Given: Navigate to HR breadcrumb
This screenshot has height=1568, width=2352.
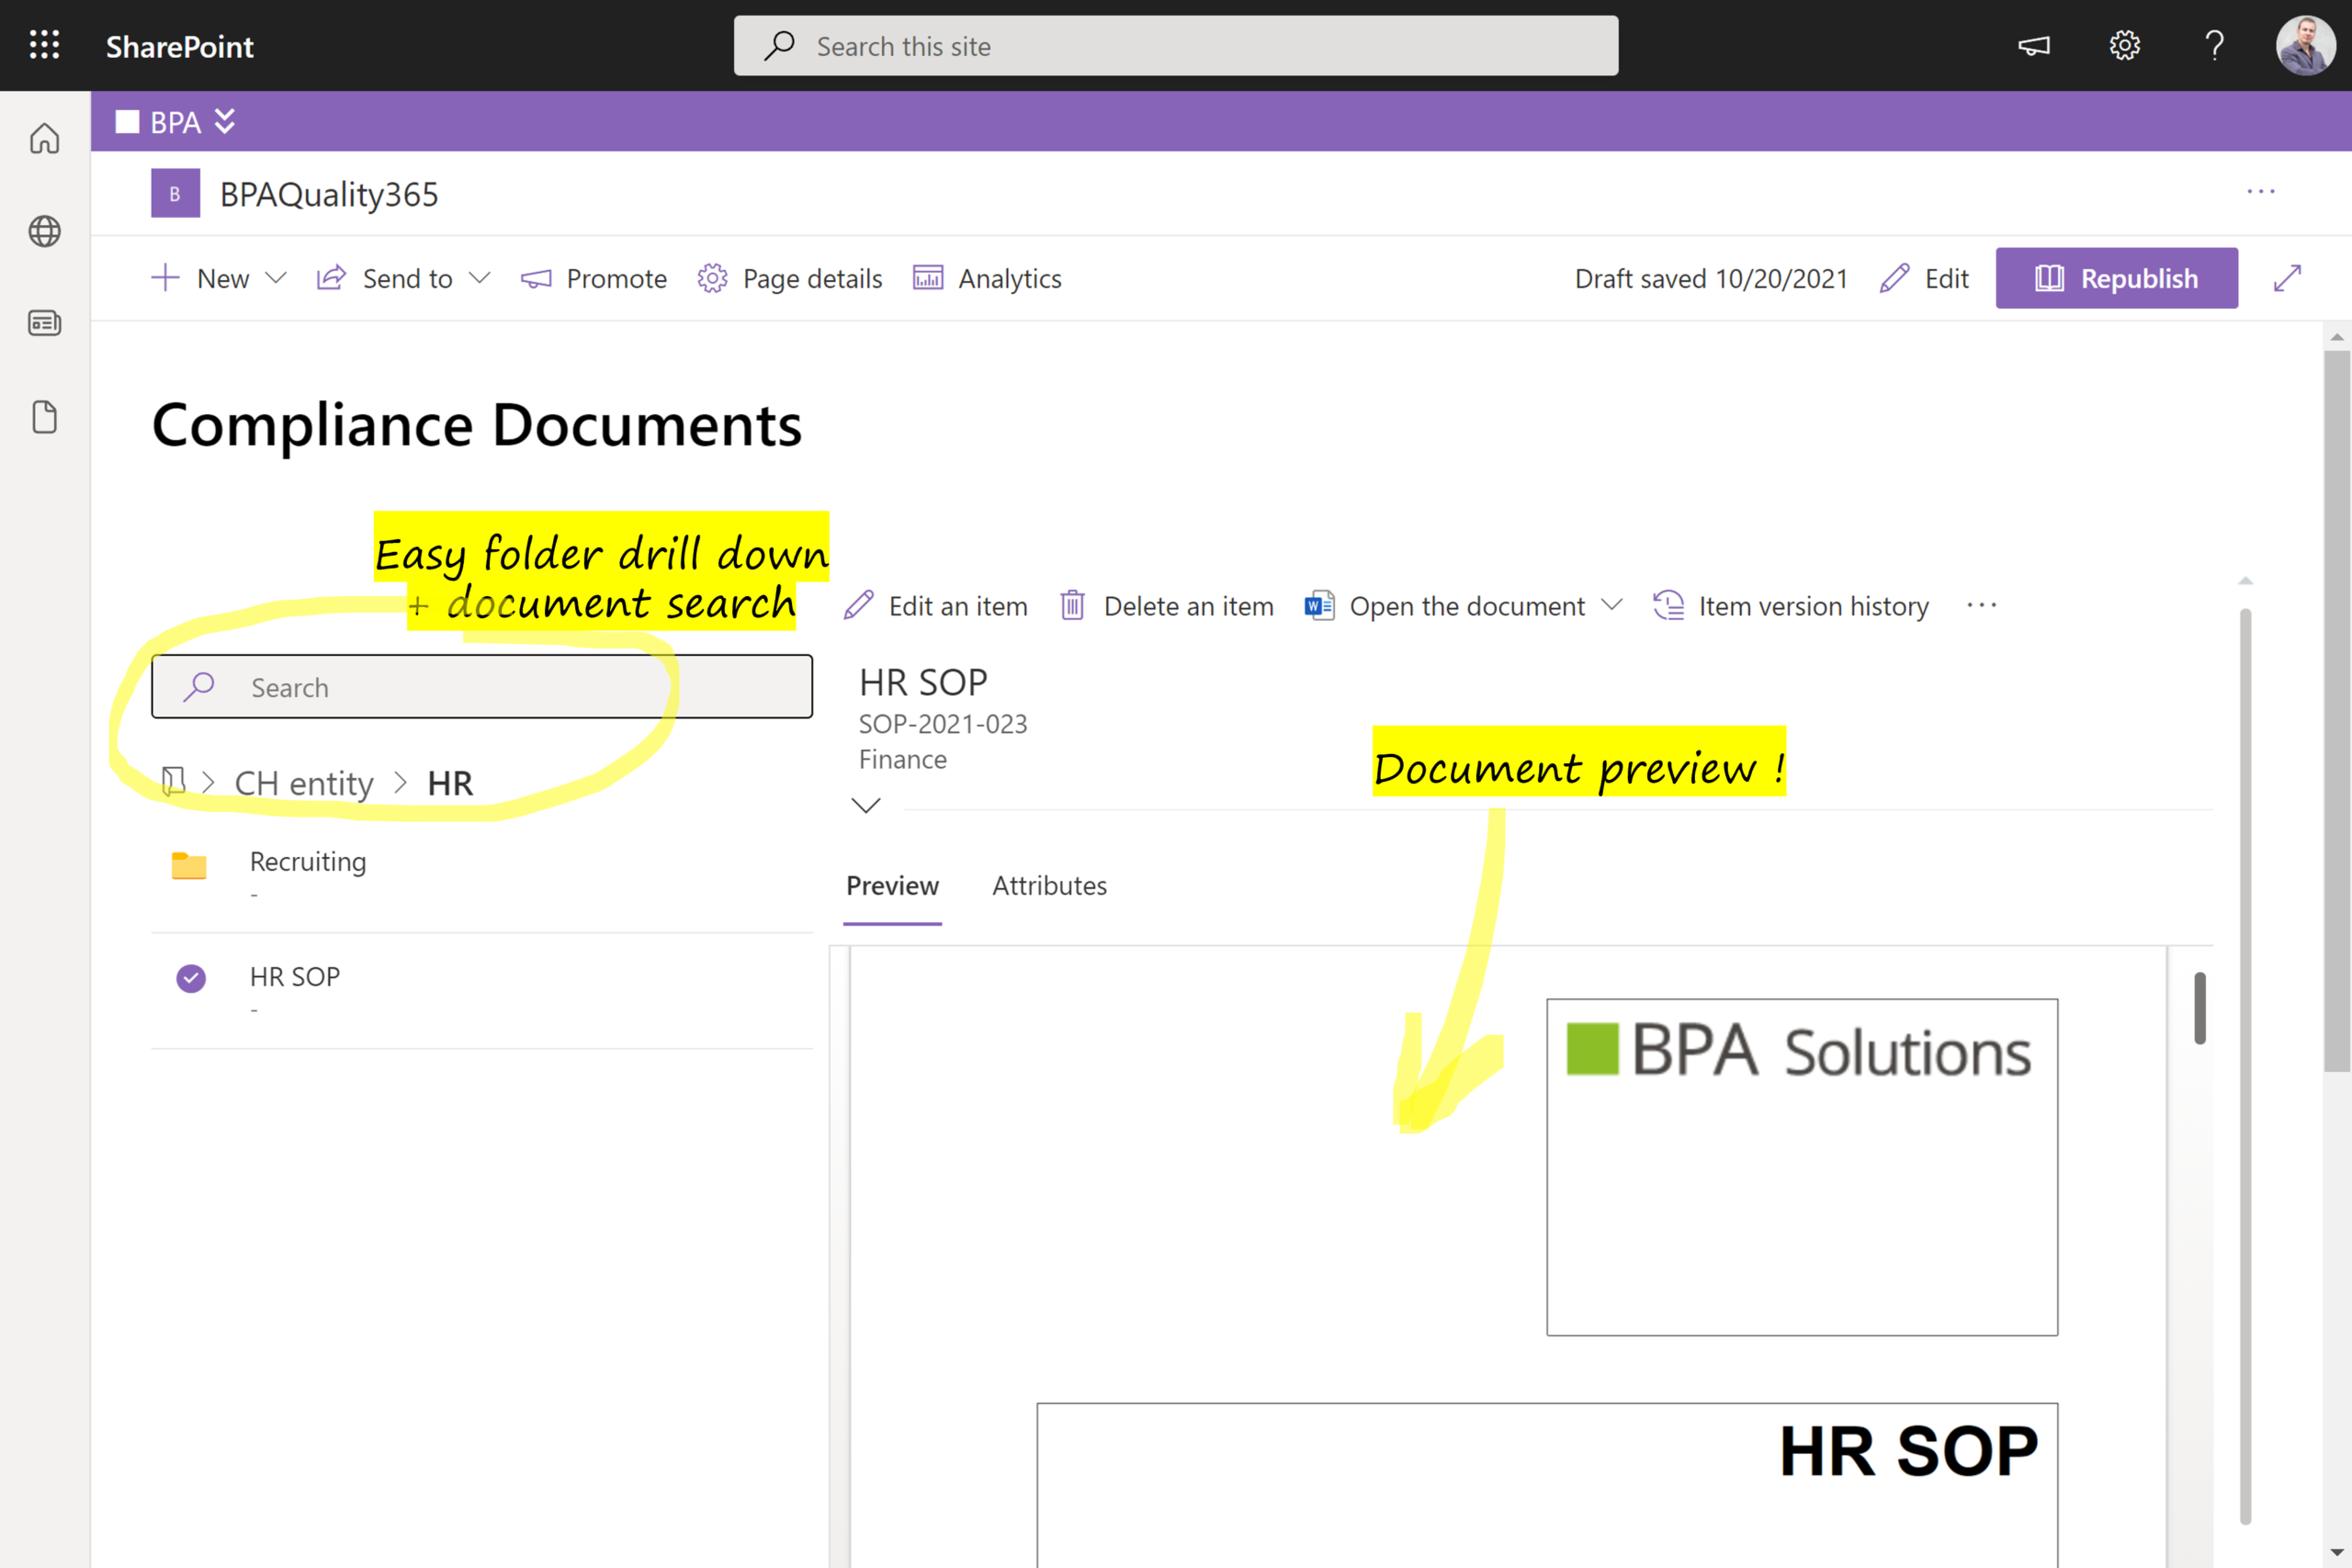Looking at the screenshot, I should click(450, 783).
